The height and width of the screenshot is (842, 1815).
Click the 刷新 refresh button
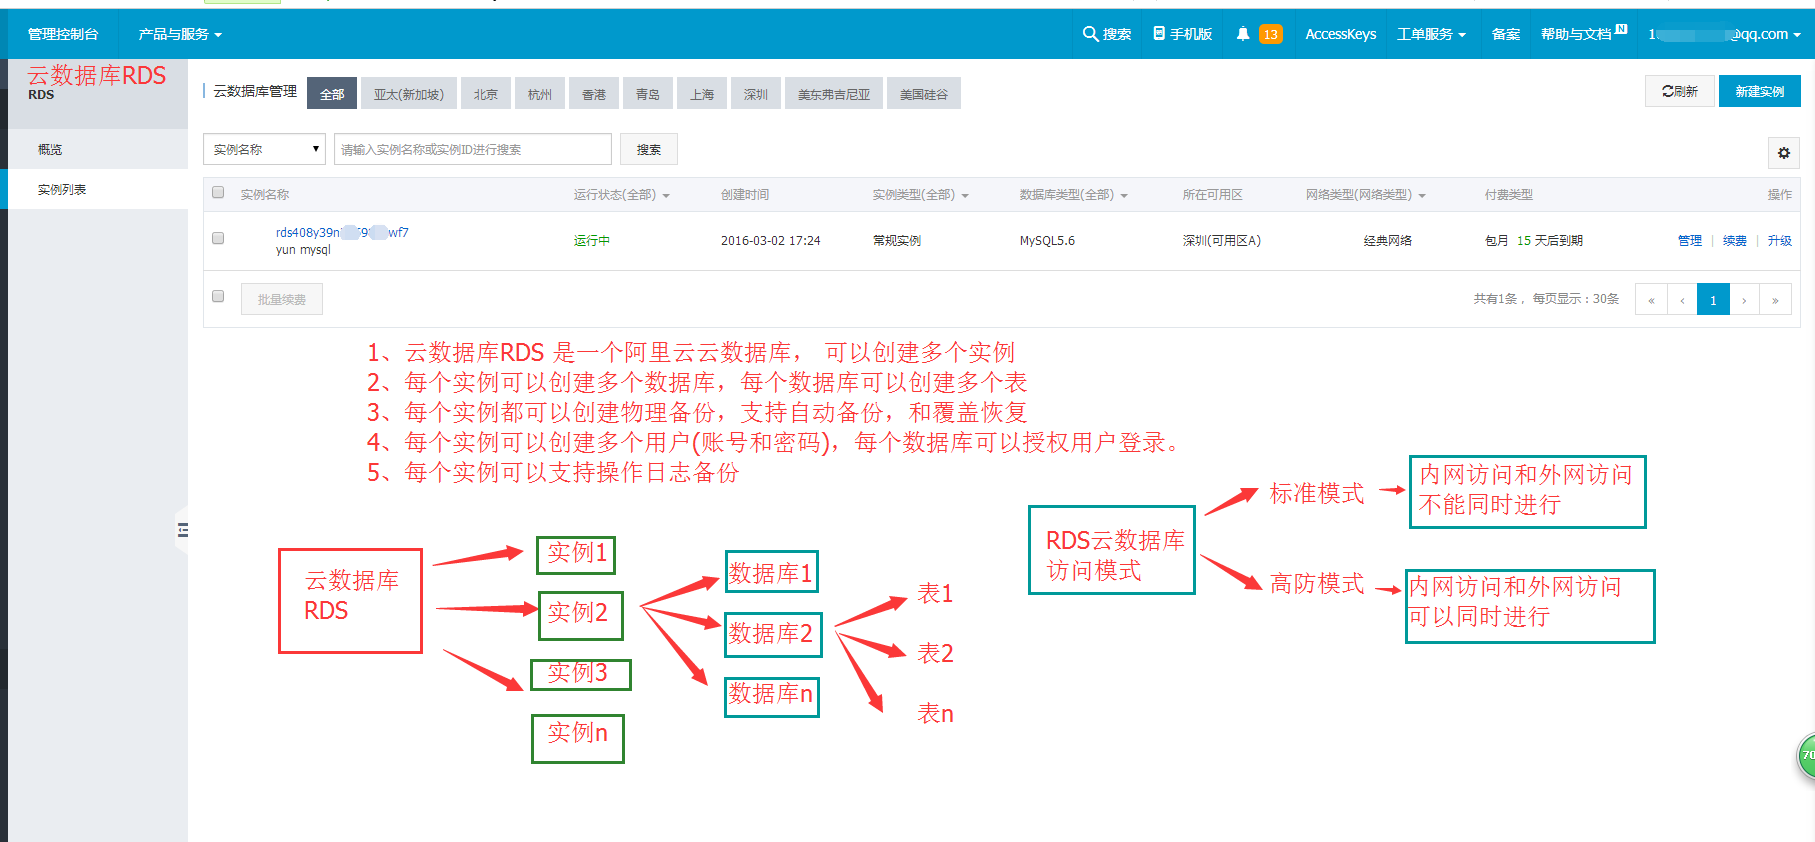[x=1680, y=91]
